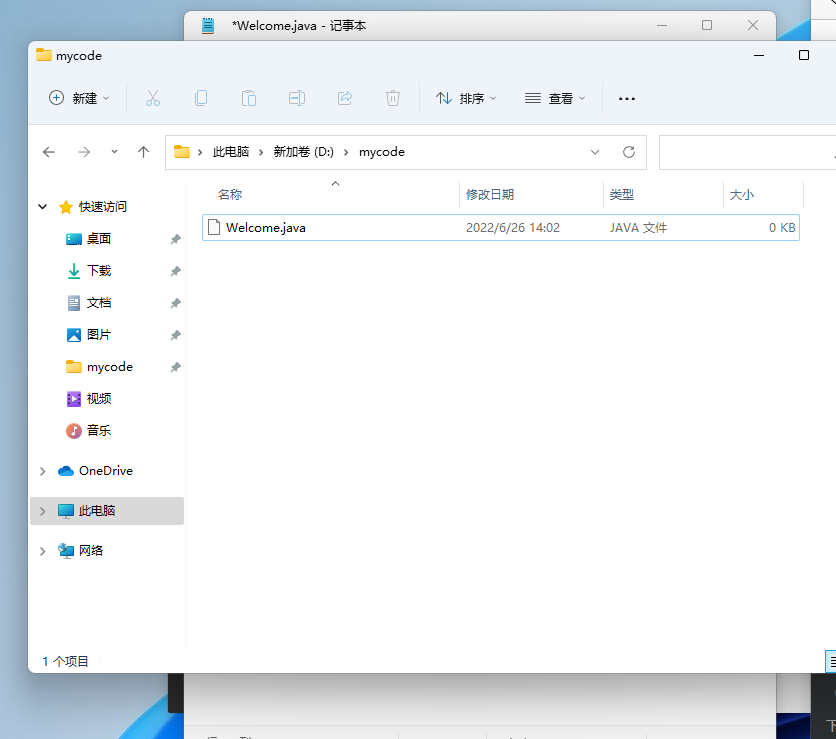Open the 查看 (View) dropdown
This screenshot has height=739, width=836.
click(x=554, y=98)
